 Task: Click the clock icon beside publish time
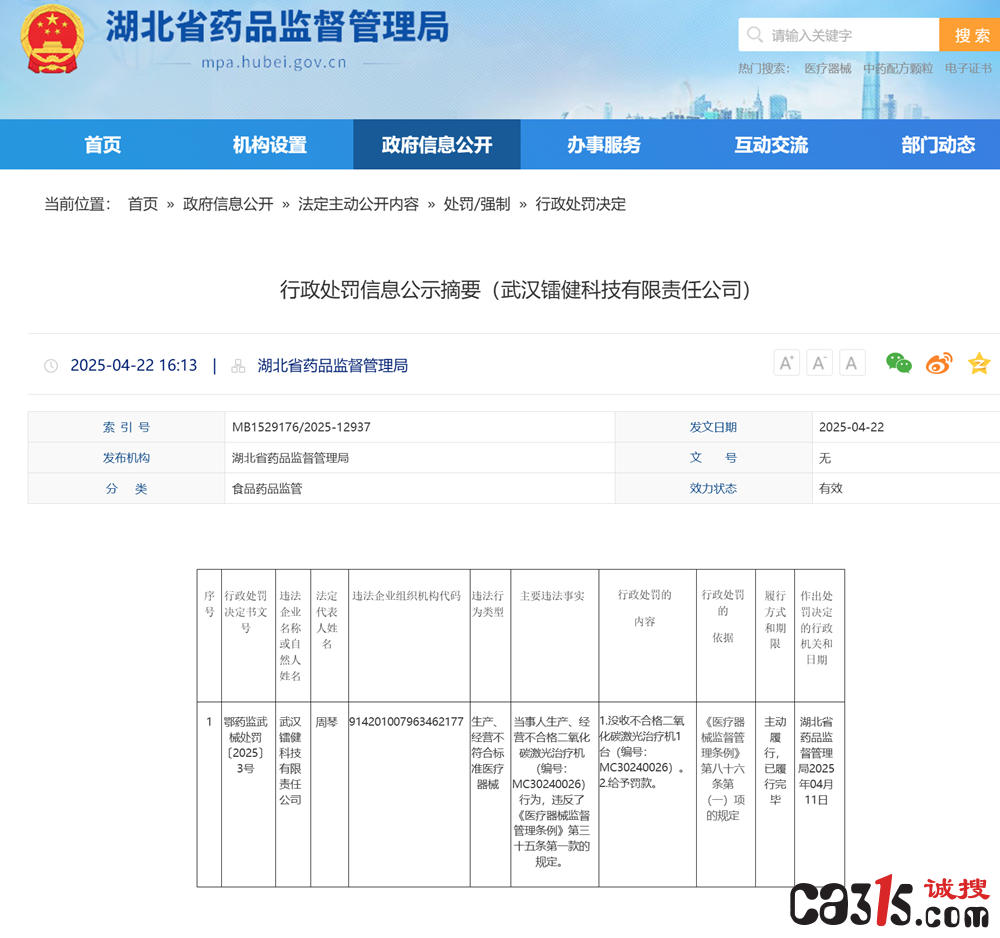click(51, 366)
